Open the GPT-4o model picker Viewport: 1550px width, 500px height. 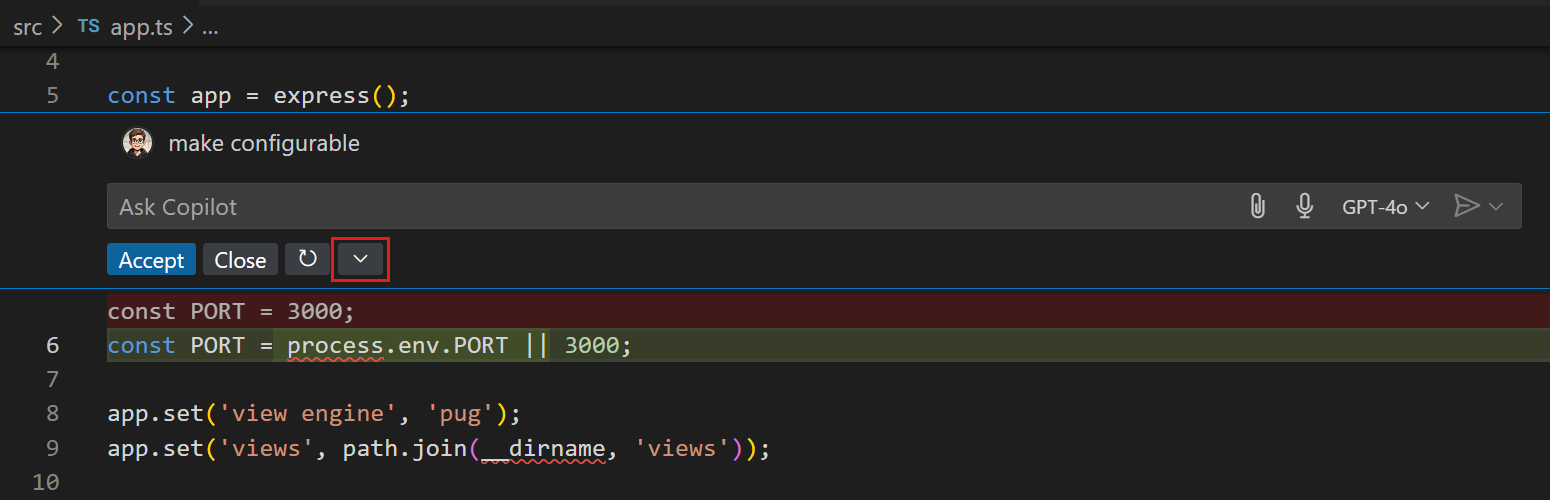pyautogui.click(x=1384, y=207)
